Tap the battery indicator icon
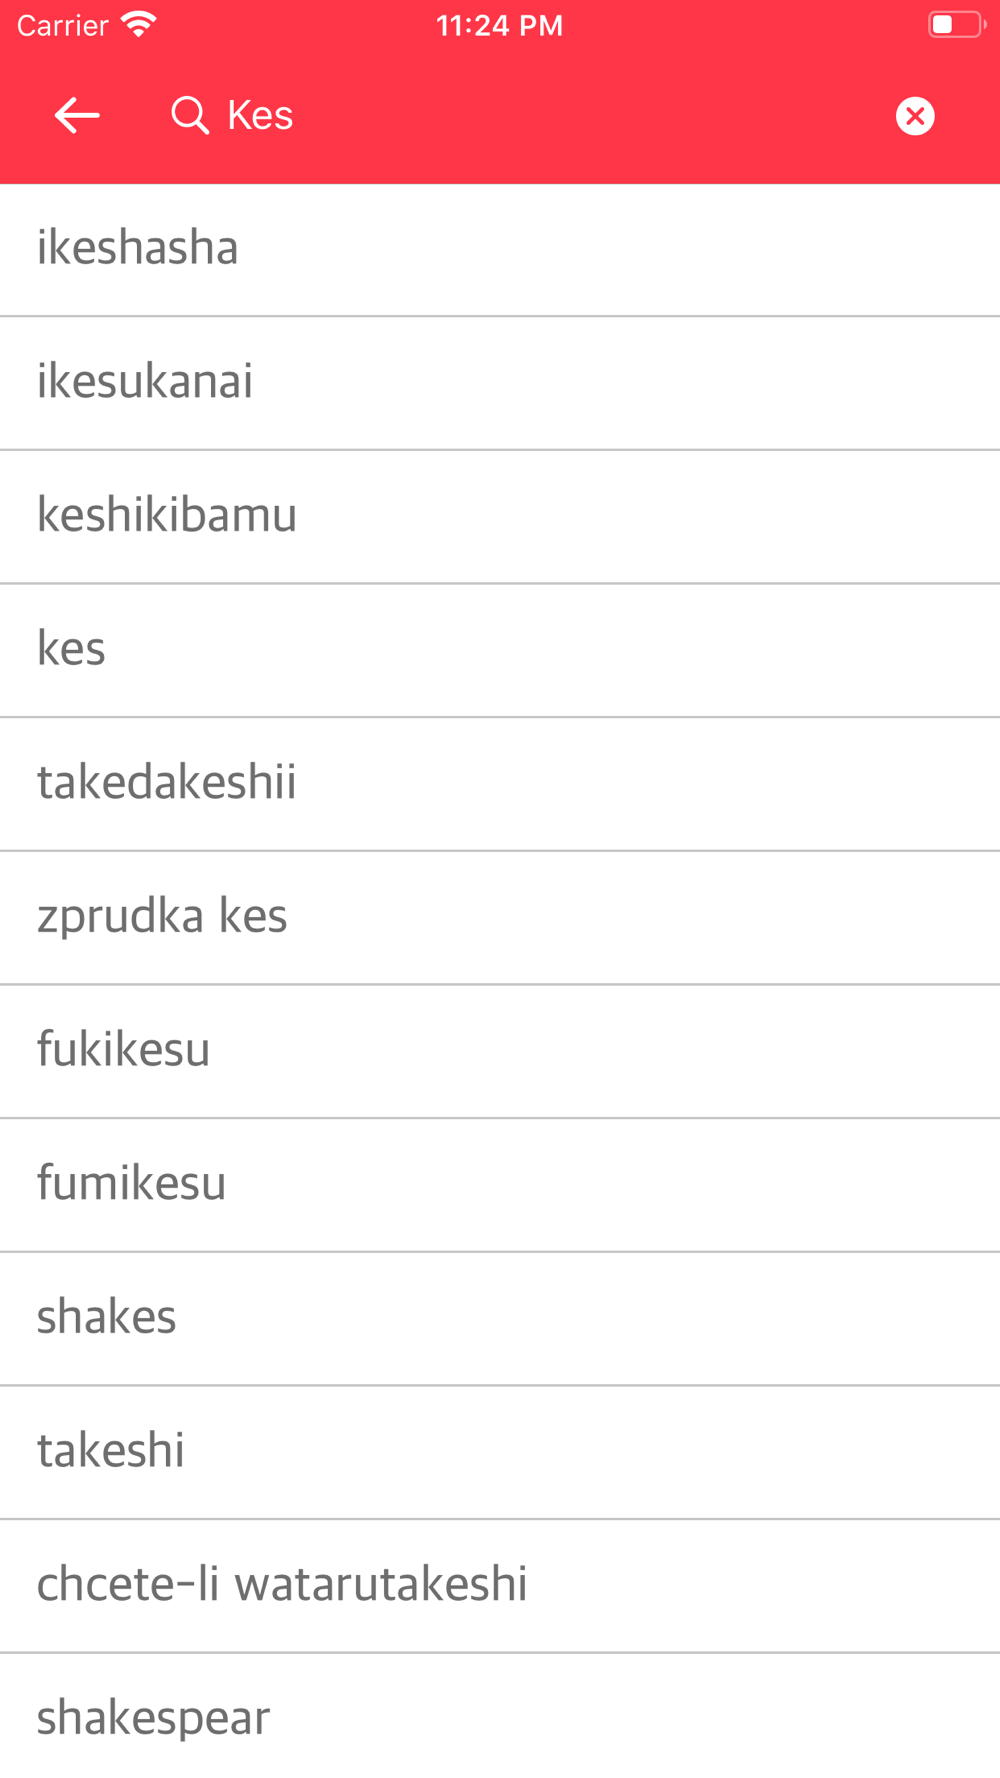Screen dimensions: 1000x1778 [956, 24]
